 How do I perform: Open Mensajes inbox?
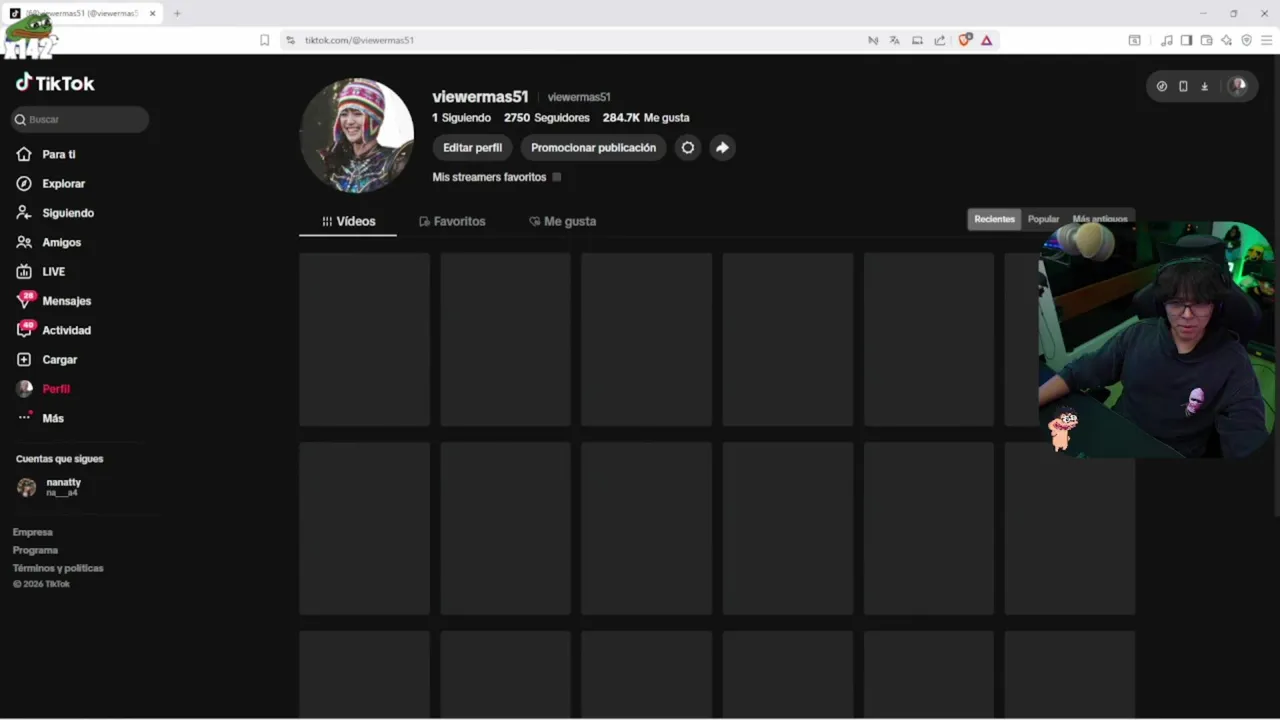tap(54, 301)
